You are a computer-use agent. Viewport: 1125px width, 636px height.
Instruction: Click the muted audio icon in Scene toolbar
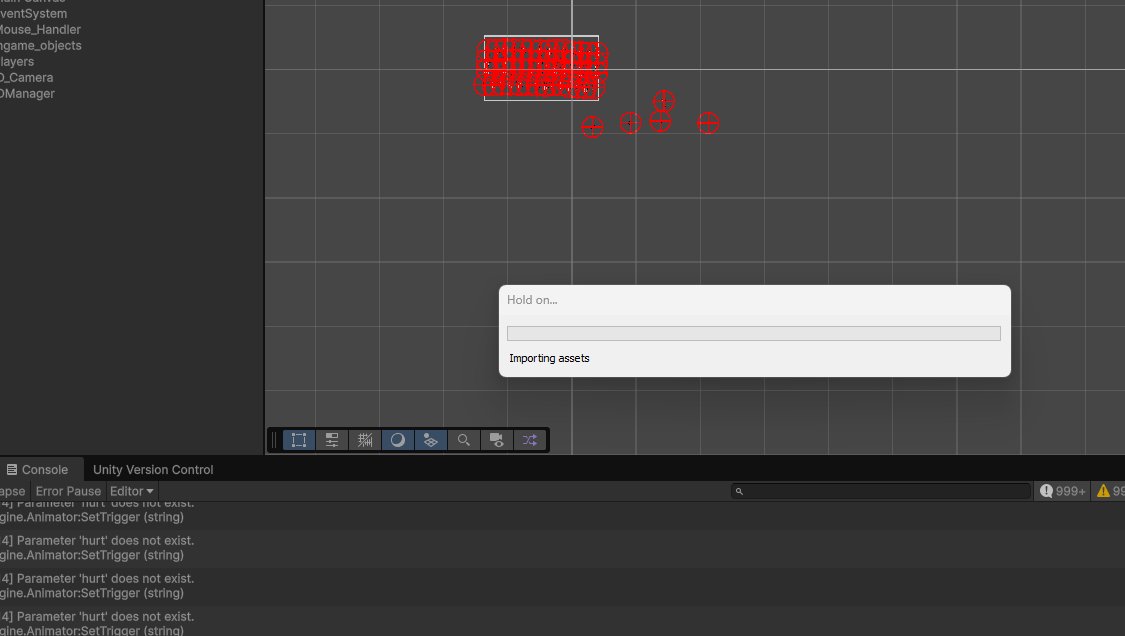(365, 440)
